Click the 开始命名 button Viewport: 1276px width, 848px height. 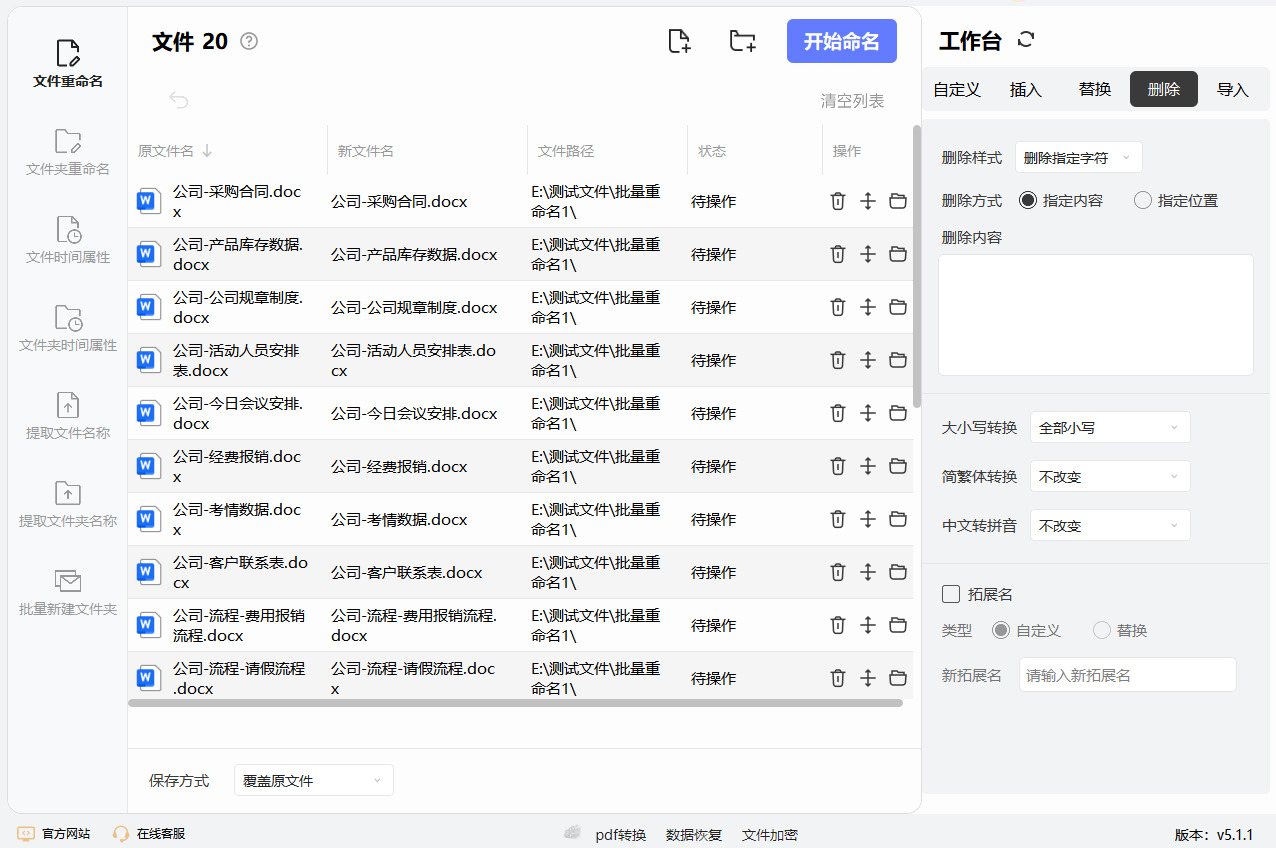[x=841, y=41]
